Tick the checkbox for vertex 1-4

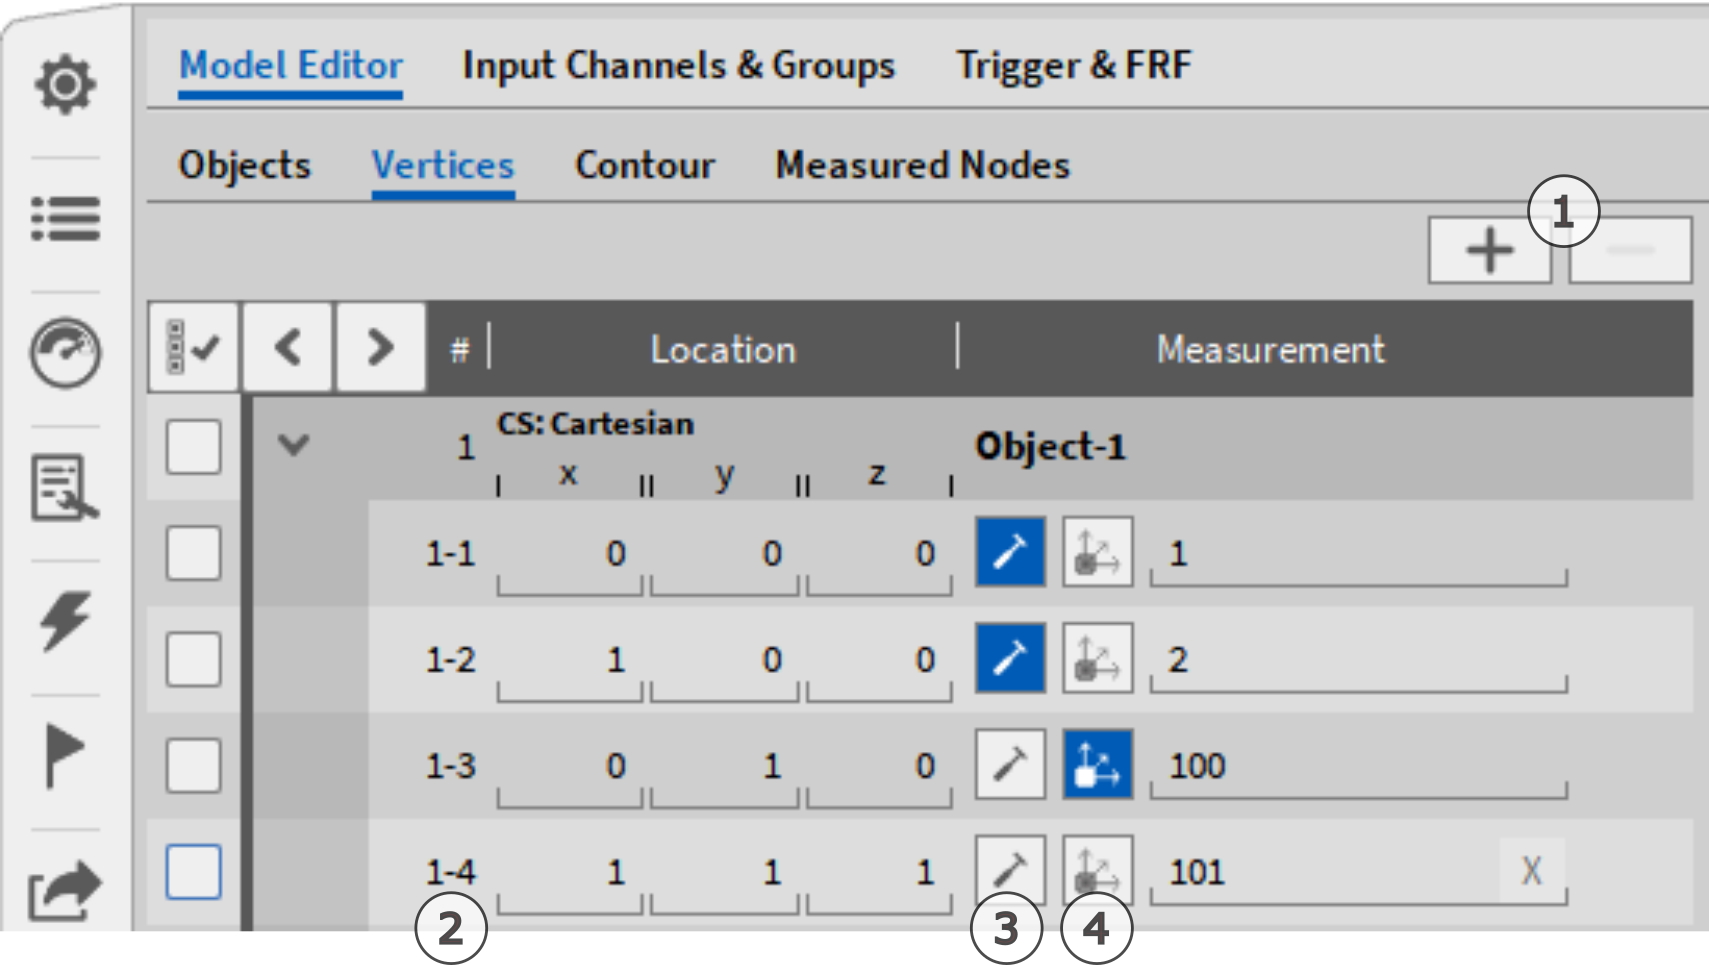point(193,871)
